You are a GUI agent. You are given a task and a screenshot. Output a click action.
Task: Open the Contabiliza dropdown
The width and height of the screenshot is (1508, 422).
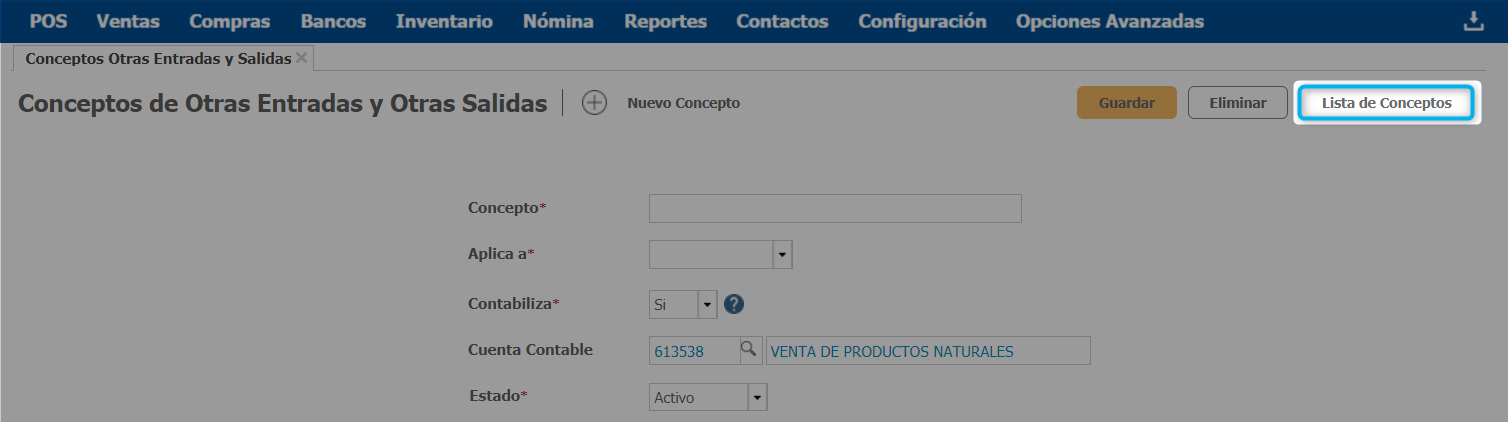coord(707,305)
